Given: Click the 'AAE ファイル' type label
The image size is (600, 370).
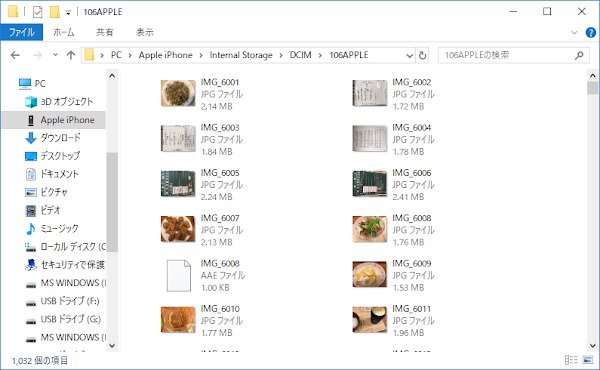Looking at the screenshot, I should pyautogui.click(x=223, y=275).
